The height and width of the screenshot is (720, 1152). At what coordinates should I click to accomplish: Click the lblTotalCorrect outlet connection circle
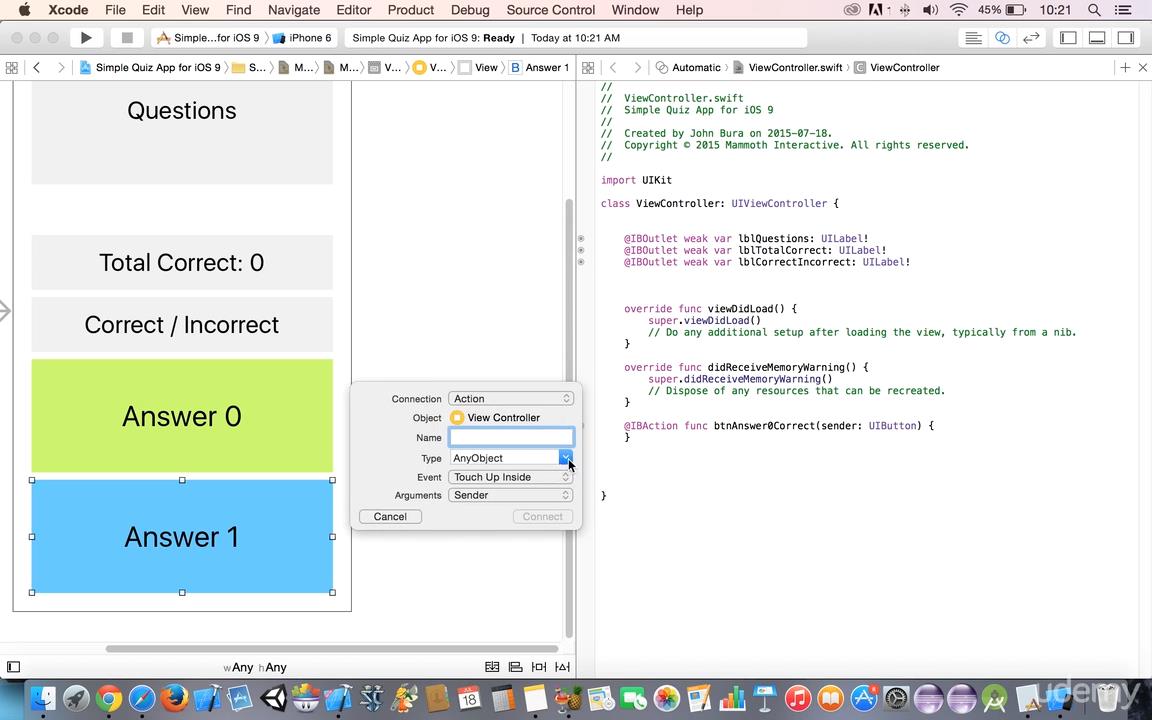pos(580,251)
